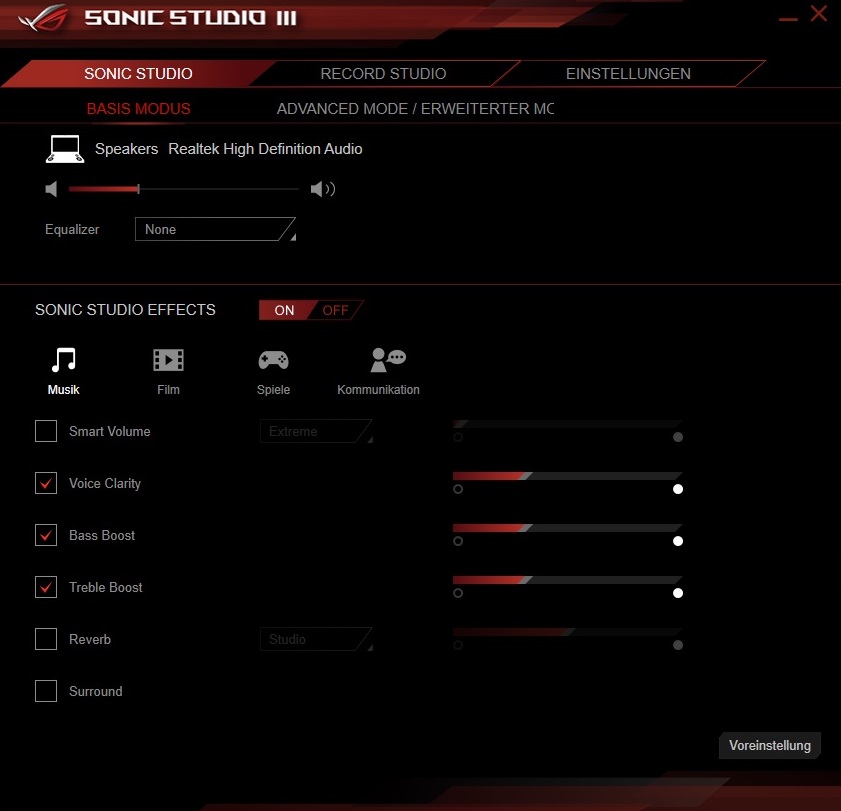Click Treble Boost minimum circle

pyautogui.click(x=458, y=593)
